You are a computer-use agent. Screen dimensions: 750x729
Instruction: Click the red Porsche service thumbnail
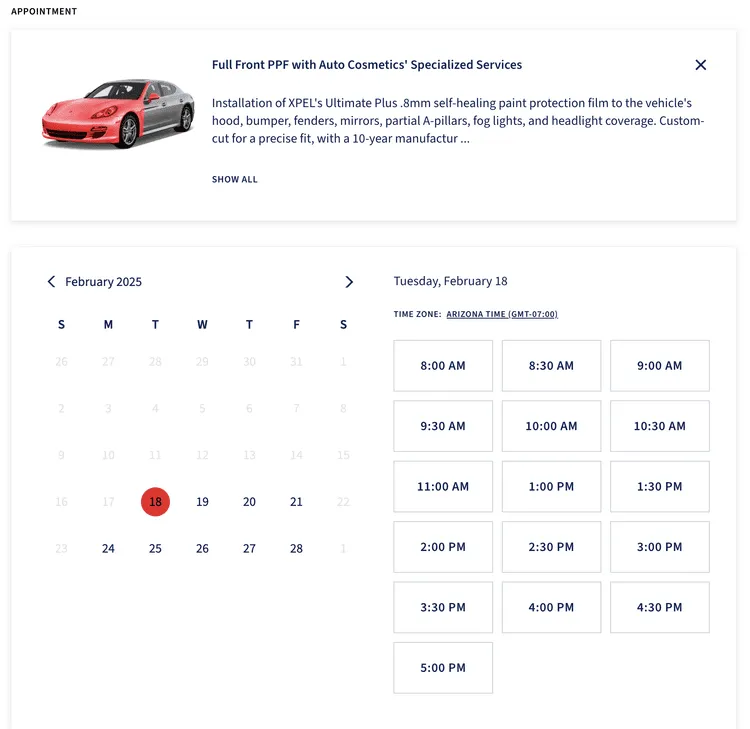tap(118, 114)
